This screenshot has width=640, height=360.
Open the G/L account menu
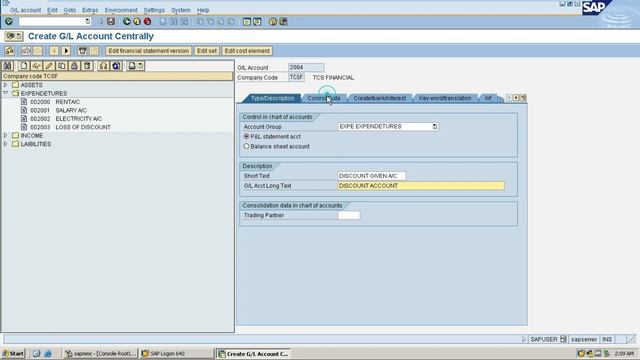coord(25,10)
